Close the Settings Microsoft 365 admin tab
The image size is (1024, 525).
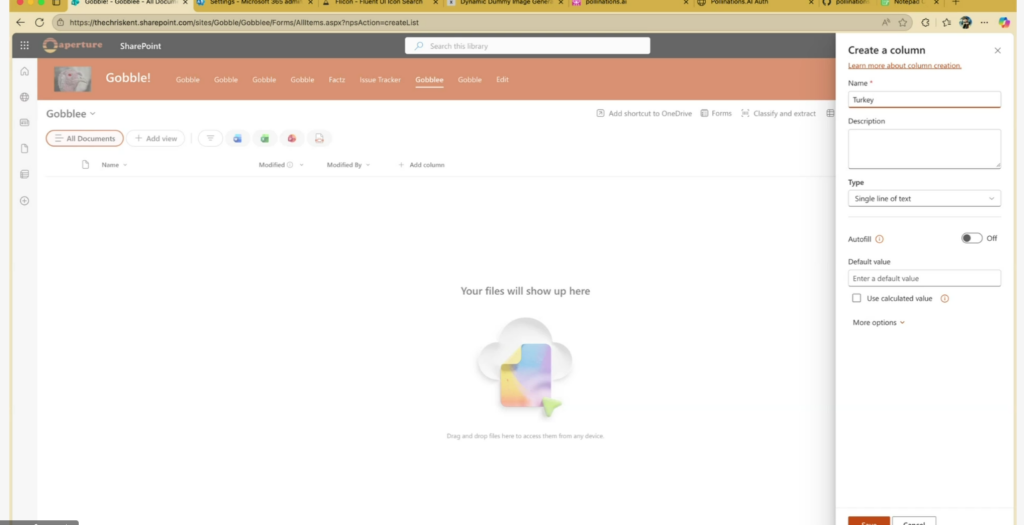click(x=311, y=3)
